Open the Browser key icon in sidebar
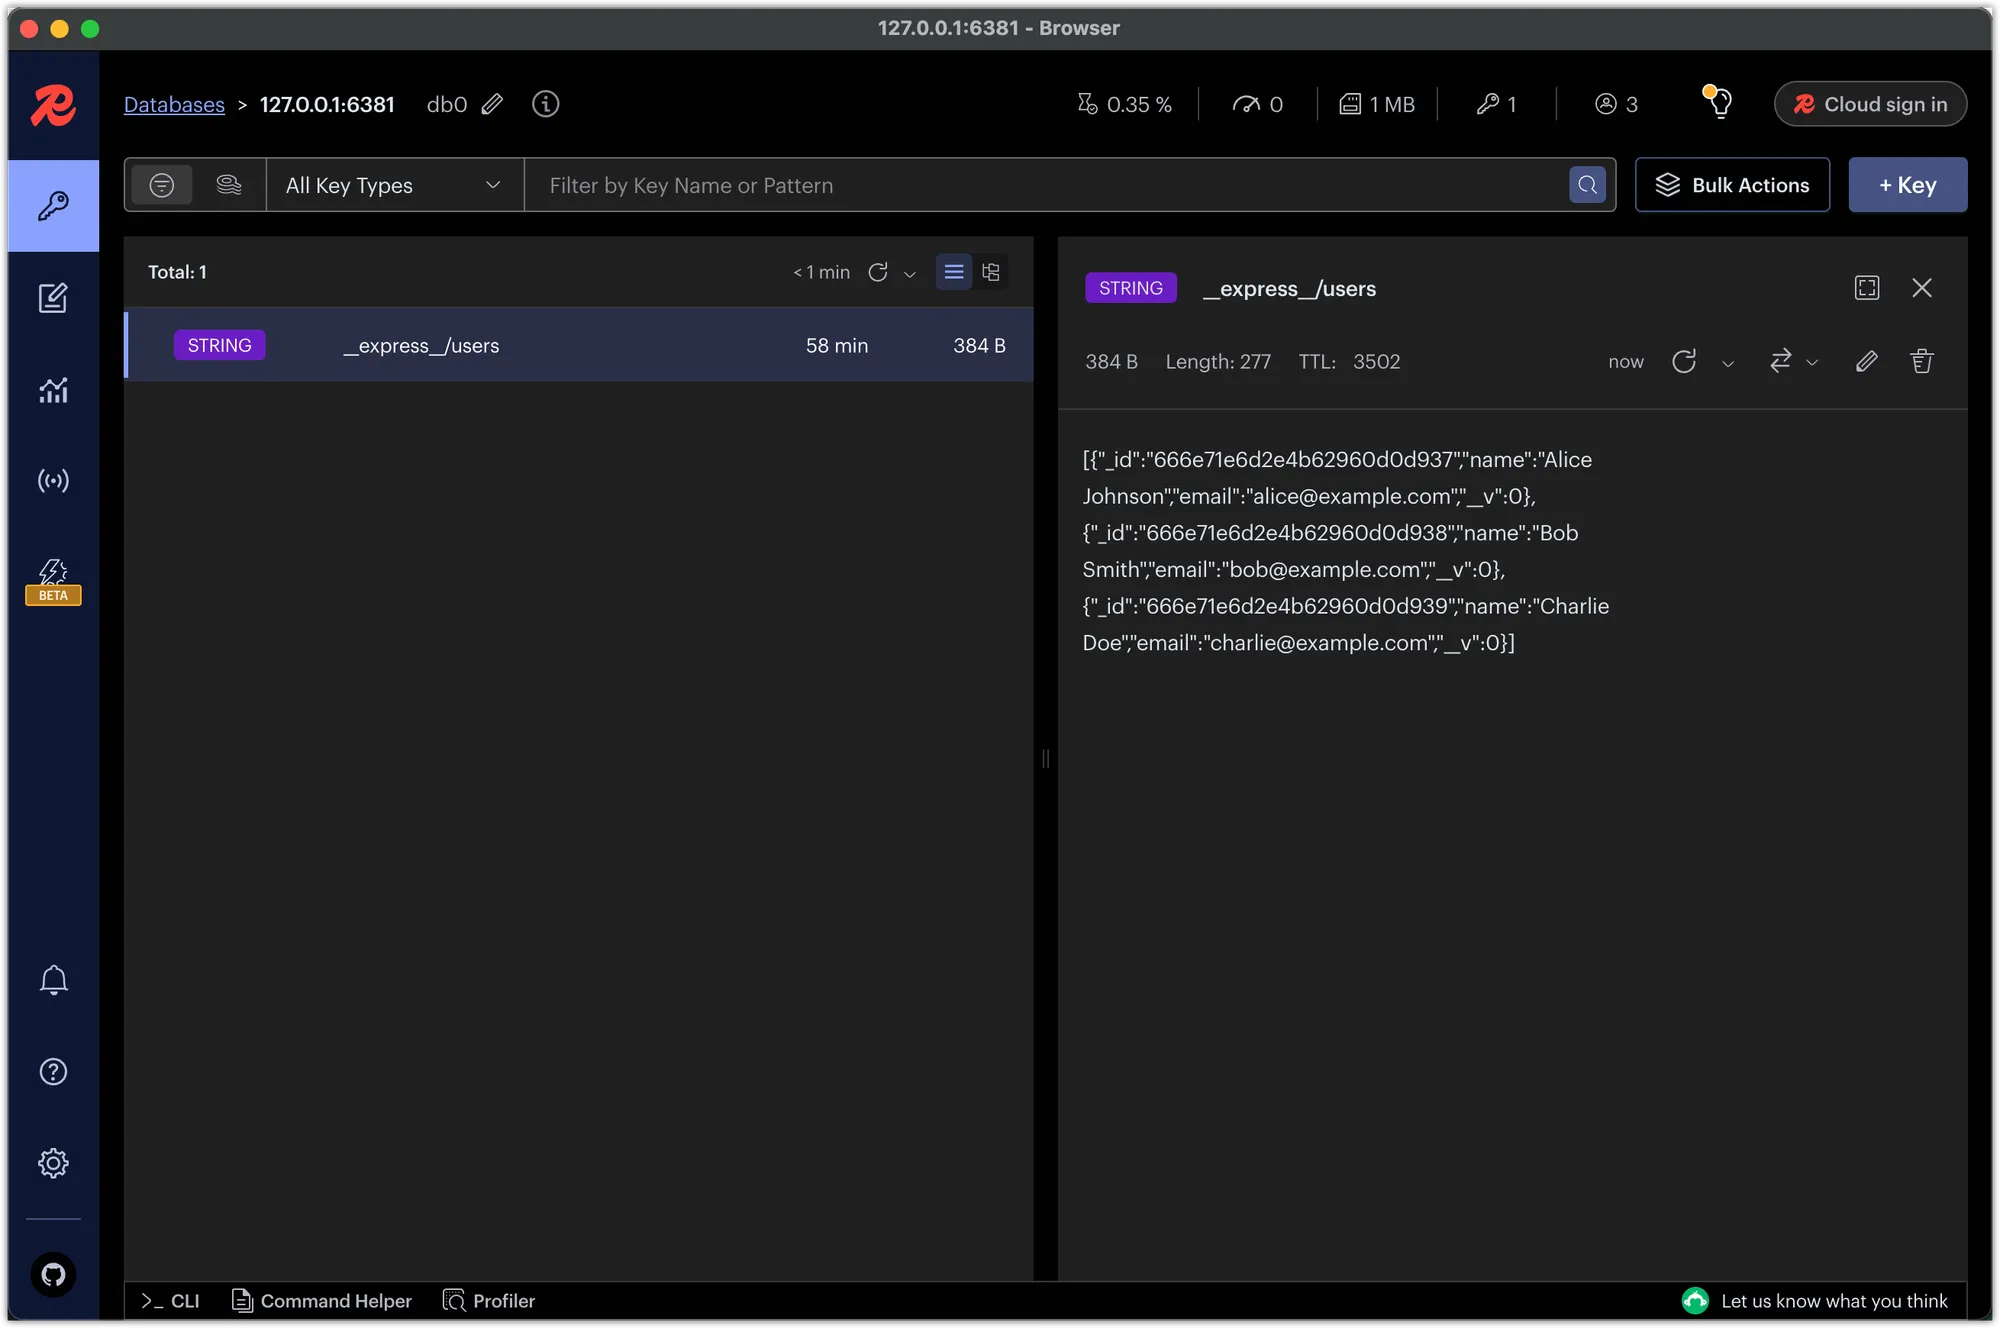Image resolution: width=2000 pixels, height=1328 pixels. pyautogui.click(x=53, y=206)
